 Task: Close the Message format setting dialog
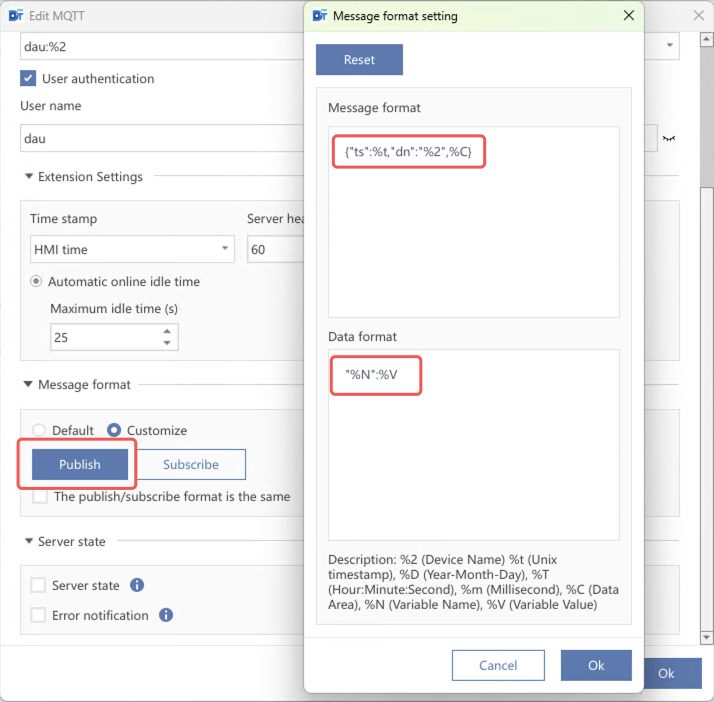coord(628,16)
